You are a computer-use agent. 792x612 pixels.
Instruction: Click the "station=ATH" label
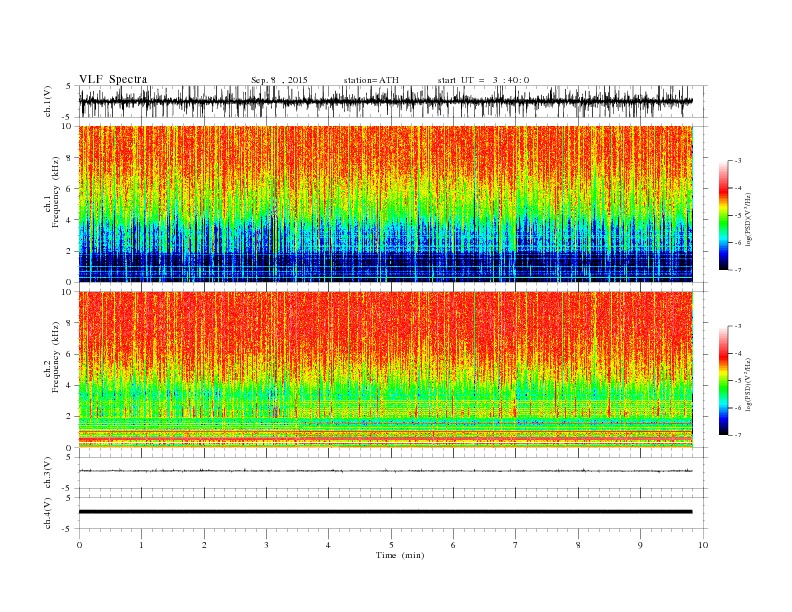(371, 80)
